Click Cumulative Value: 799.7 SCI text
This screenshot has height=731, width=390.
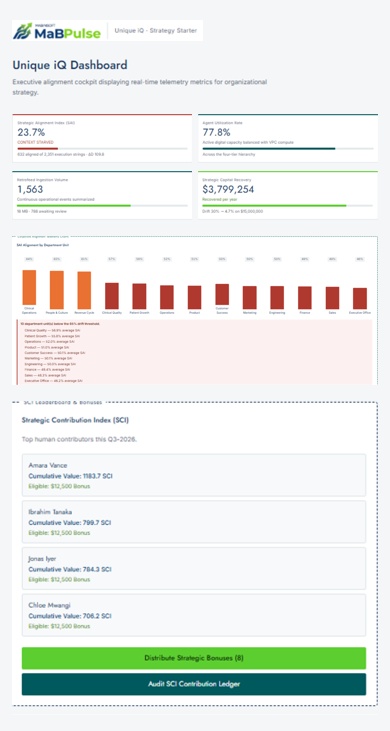(x=70, y=523)
